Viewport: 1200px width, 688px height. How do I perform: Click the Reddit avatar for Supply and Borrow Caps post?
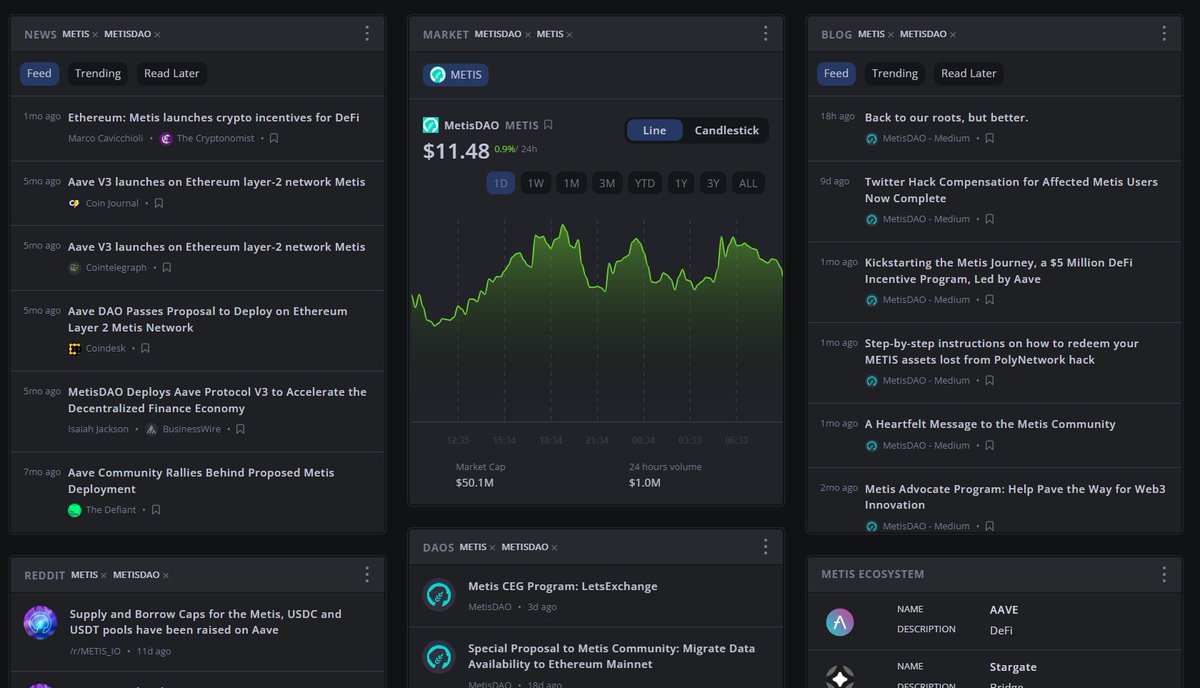[40, 622]
